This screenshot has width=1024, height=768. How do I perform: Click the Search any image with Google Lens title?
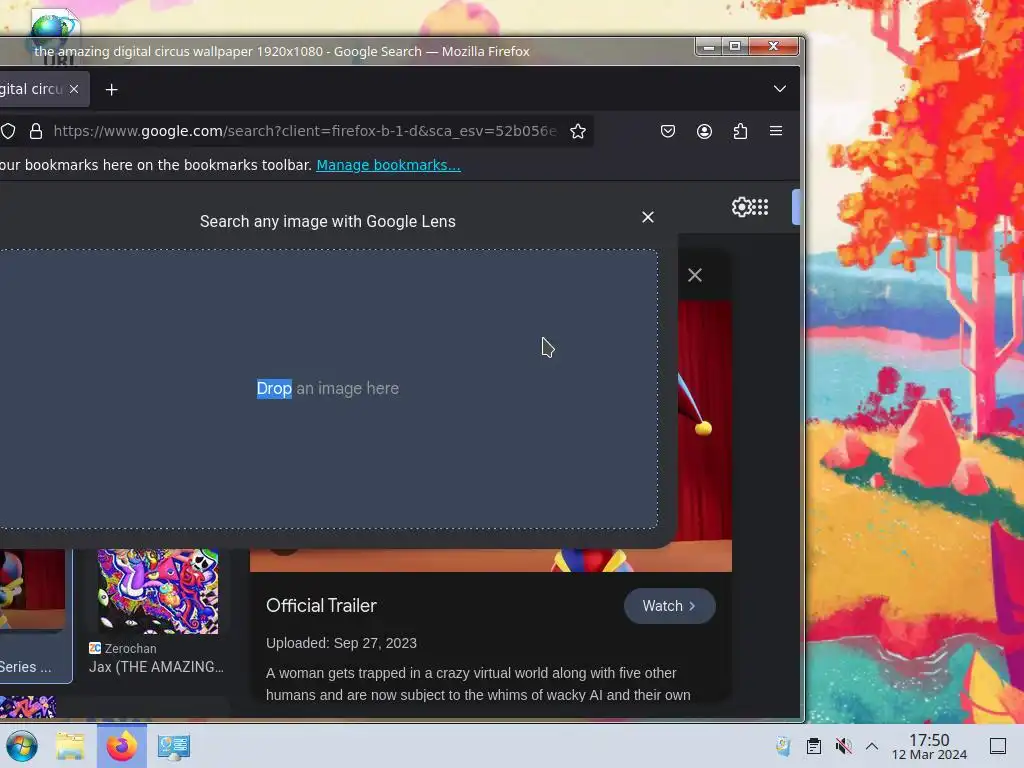click(x=327, y=221)
